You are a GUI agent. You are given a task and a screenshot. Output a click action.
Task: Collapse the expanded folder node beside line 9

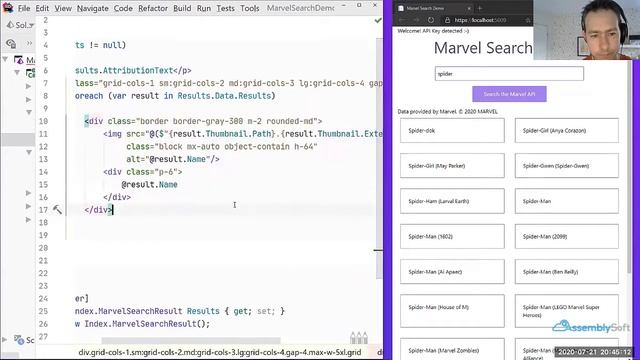(29, 112)
